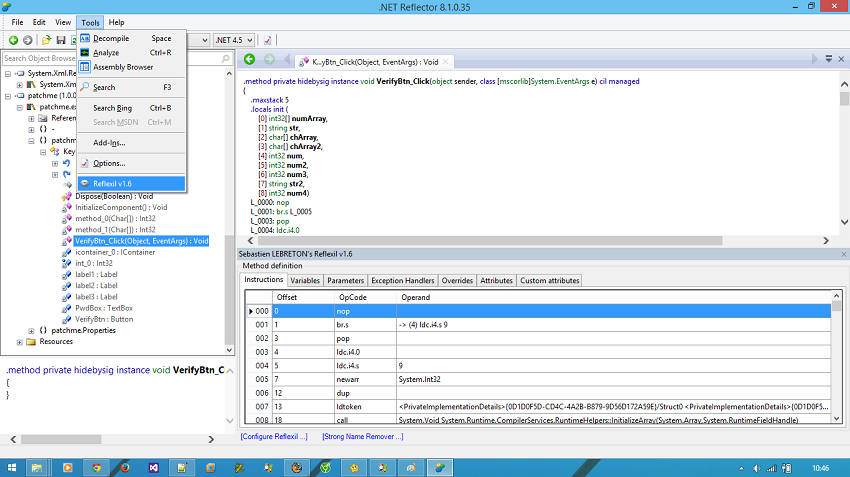This screenshot has height=477, width=850.
Task: Open the language dropdown left of .NET 4.5
Action: coord(204,40)
